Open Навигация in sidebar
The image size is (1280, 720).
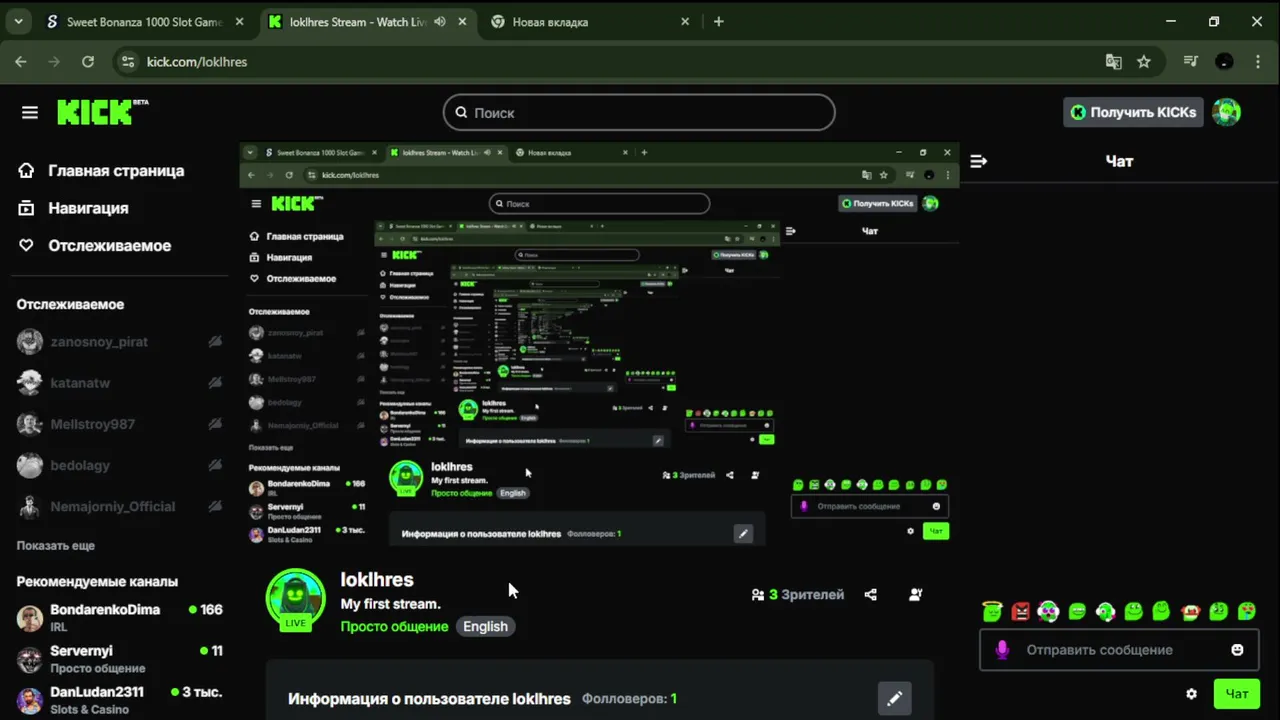coord(73,208)
